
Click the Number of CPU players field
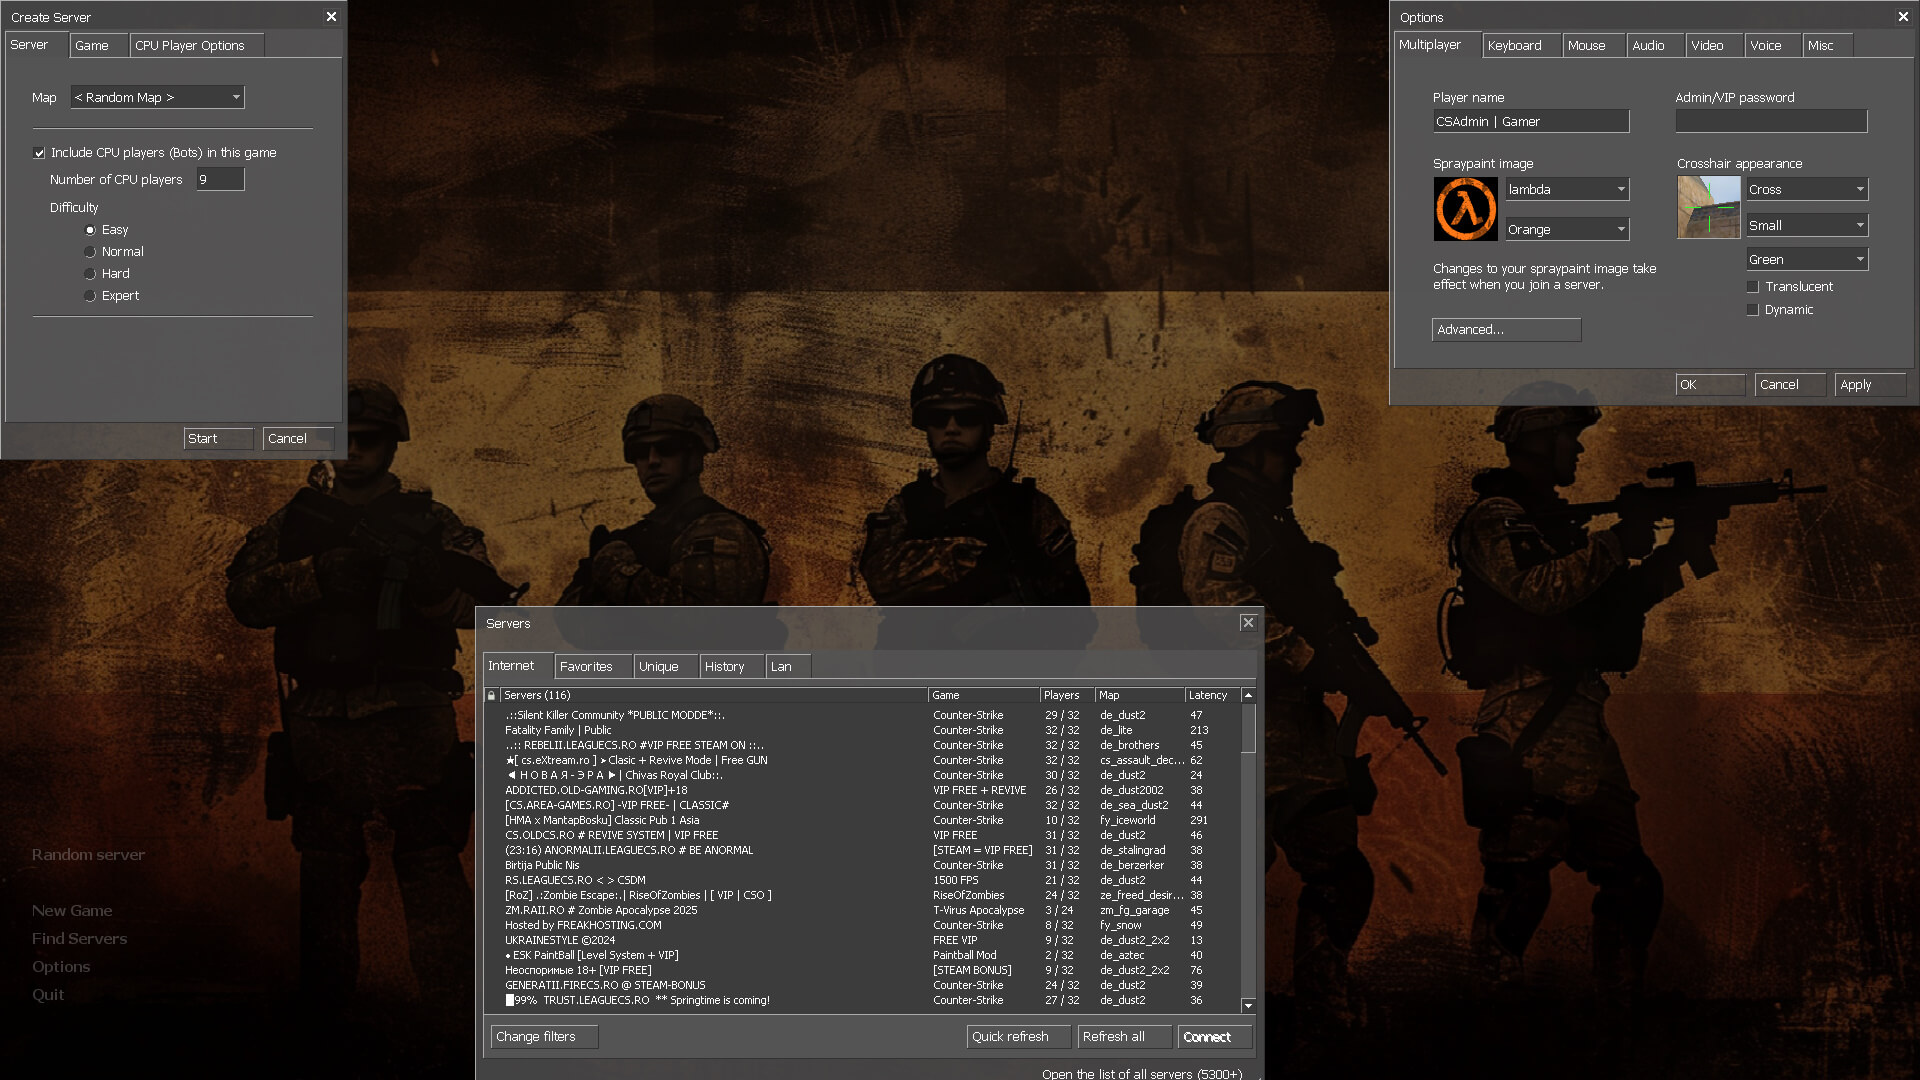coord(220,179)
